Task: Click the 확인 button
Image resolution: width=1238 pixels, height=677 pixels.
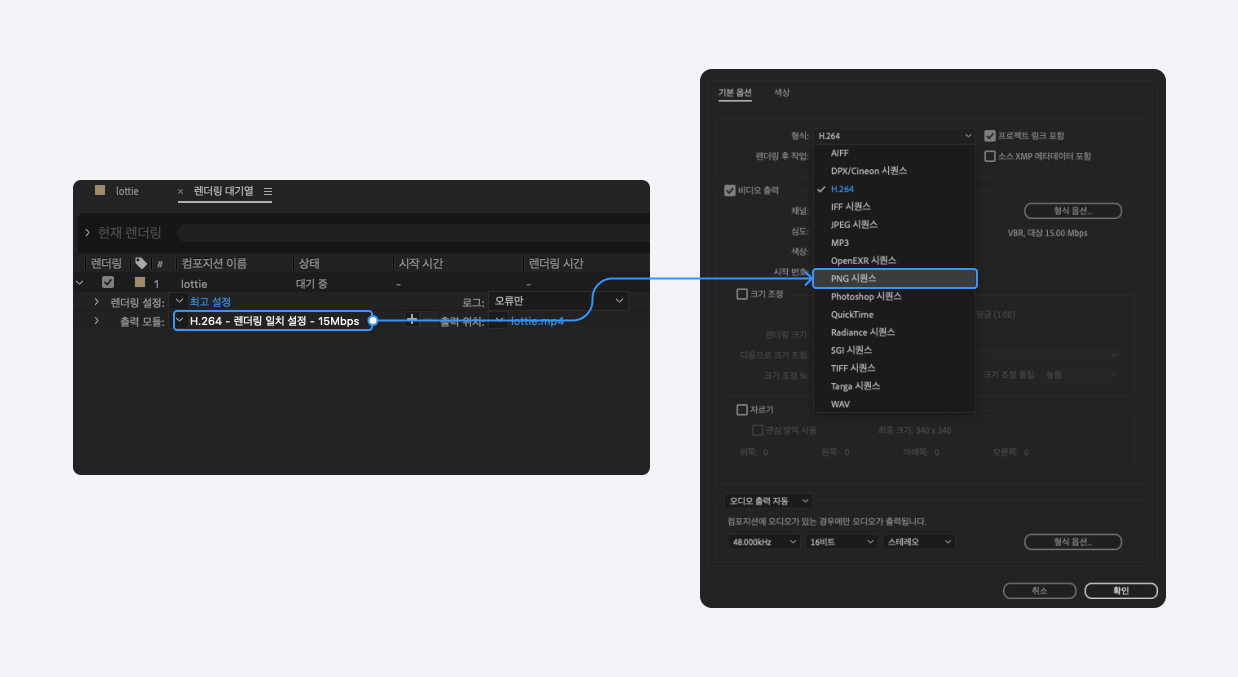Action: pyautogui.click(x=1121, y=591)
